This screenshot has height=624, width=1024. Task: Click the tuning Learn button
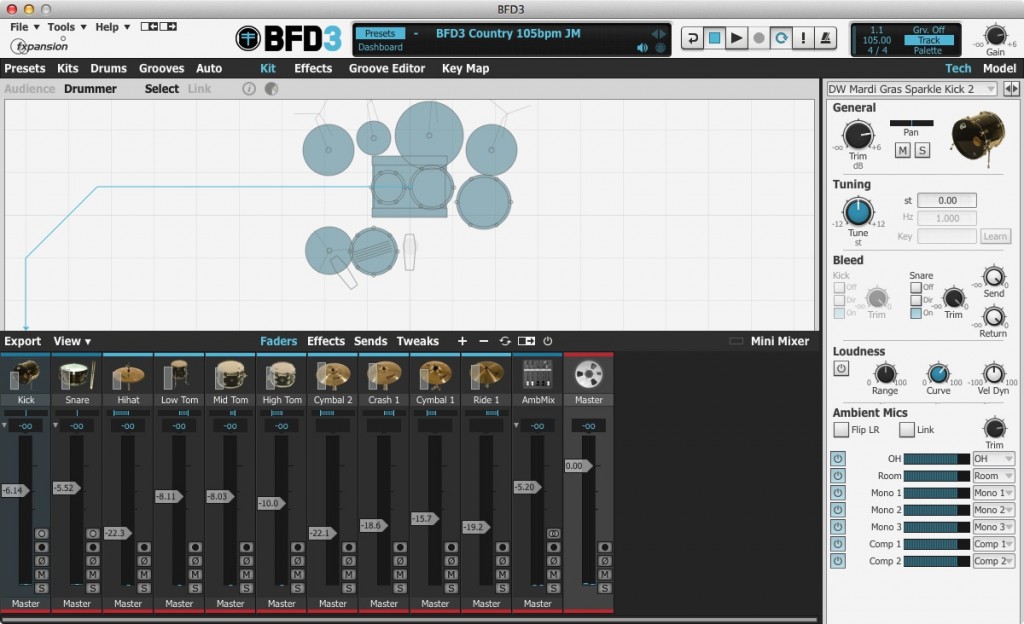click(995, 236)
